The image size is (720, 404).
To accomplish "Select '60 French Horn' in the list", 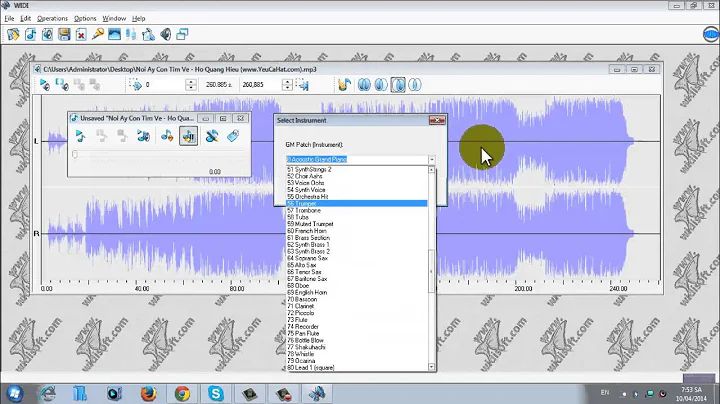I will pos(357,231).
